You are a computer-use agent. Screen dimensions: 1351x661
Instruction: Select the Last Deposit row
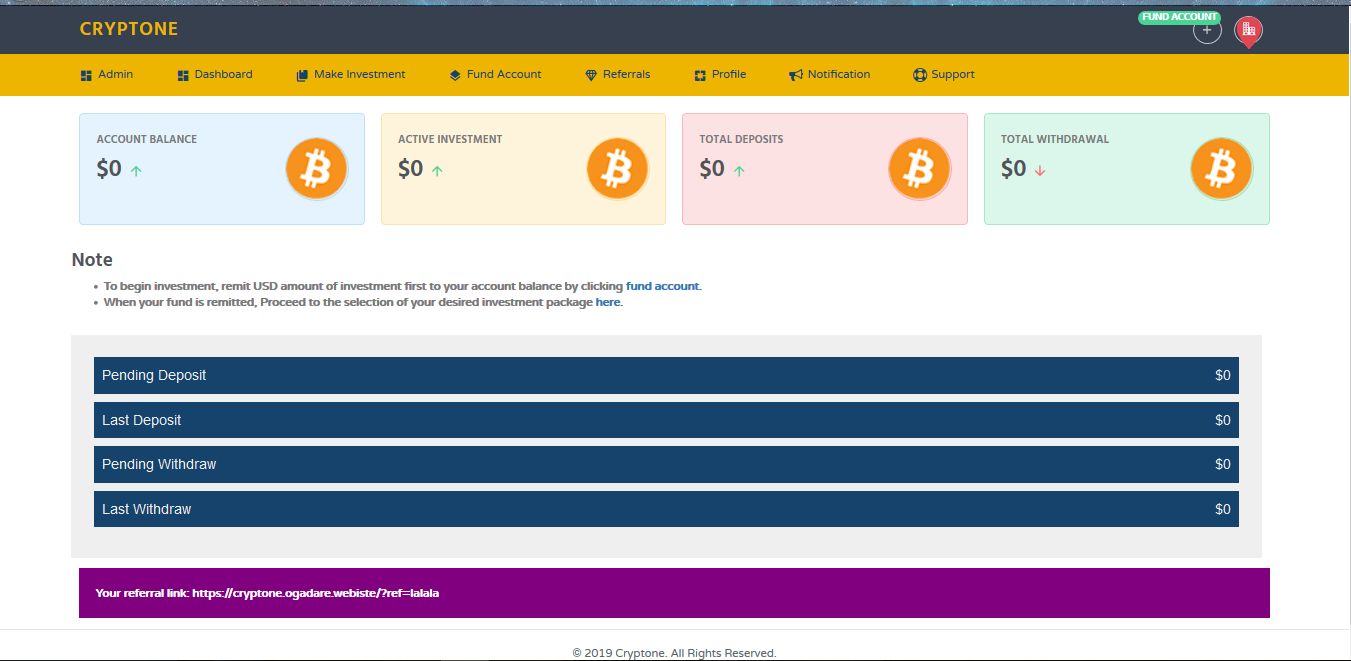click(x=666, y=420)
